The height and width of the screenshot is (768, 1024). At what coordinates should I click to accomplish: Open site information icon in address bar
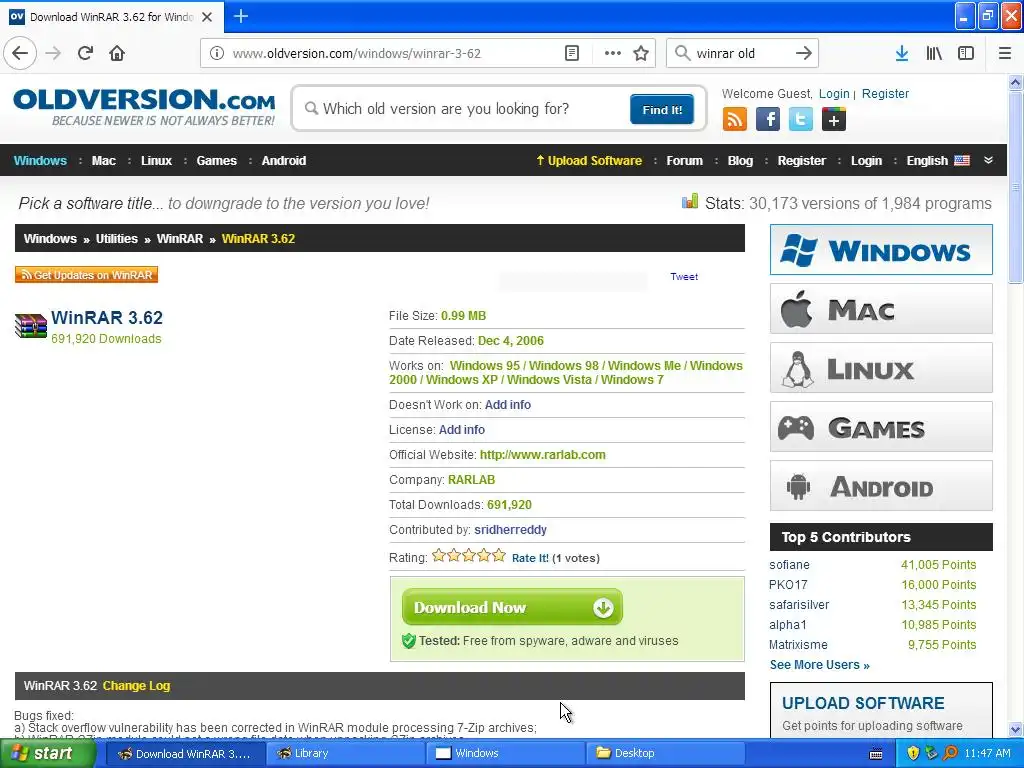tap(216, 53)
